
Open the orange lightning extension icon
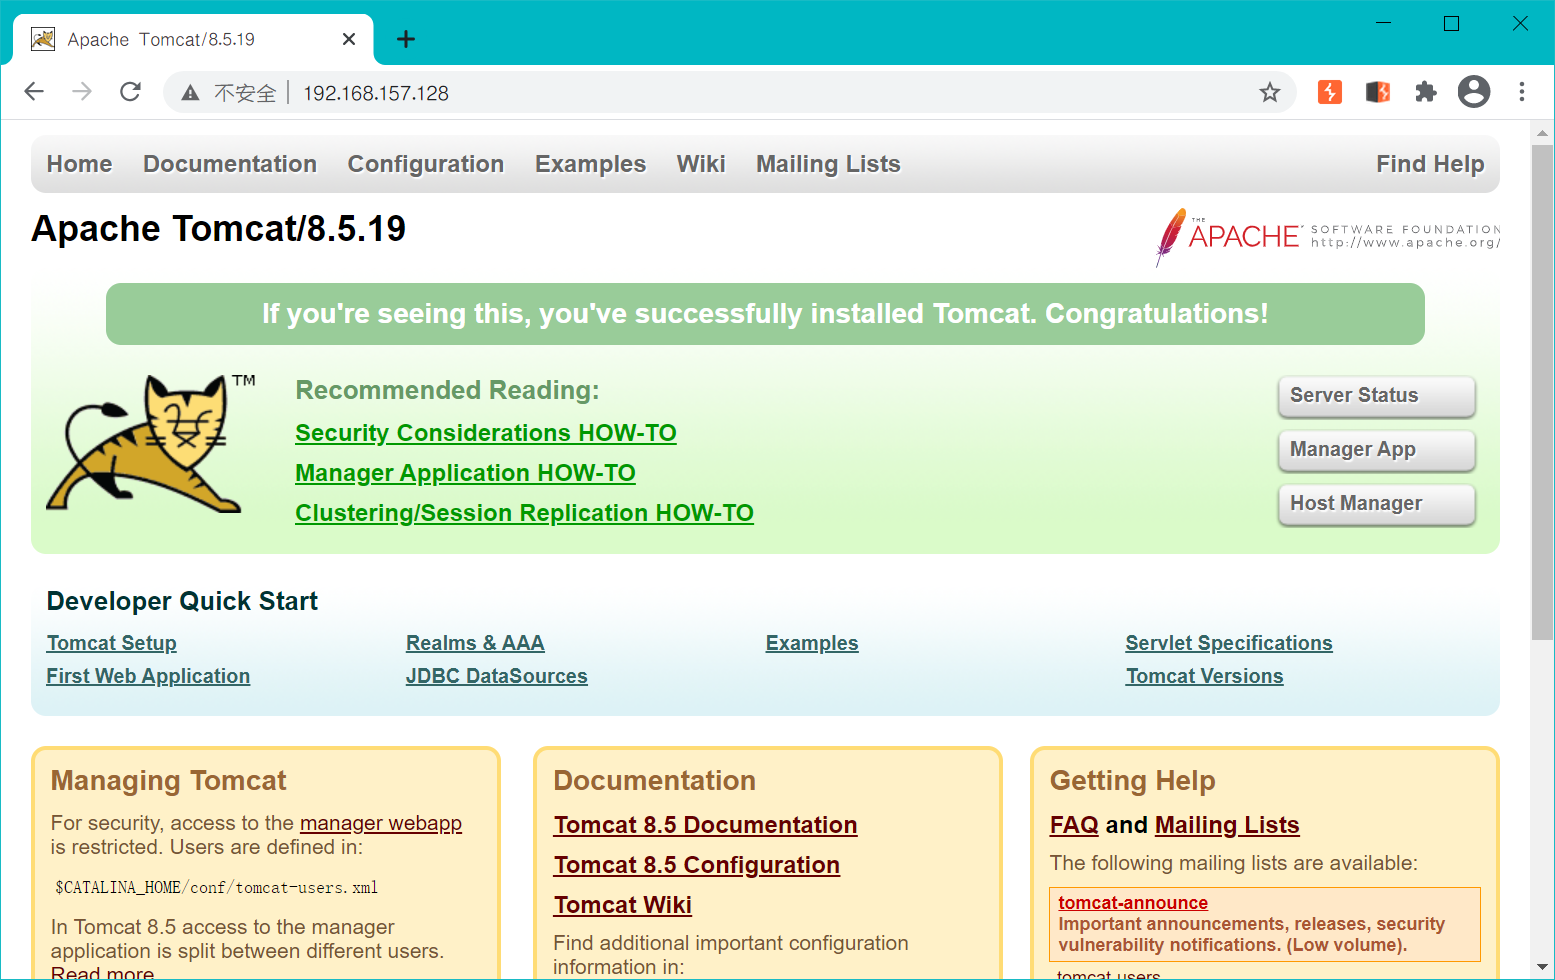pyautogui.click(x=1329, y=92)
